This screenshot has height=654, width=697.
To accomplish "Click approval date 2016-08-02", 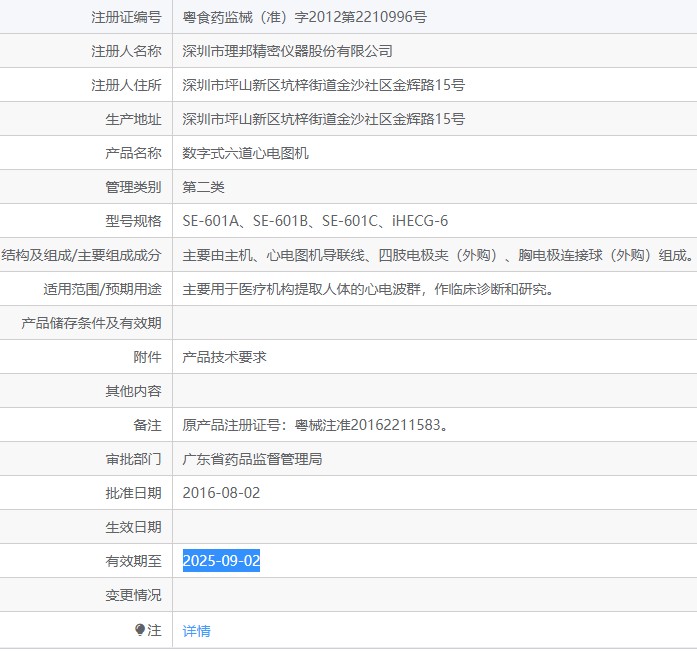I will 221,493.
